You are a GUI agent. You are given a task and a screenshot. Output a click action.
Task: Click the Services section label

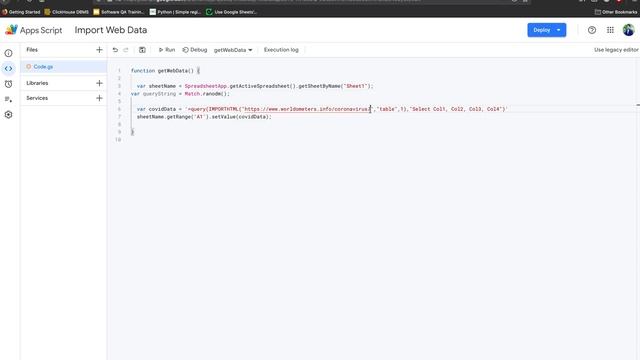[x=37, y=98]
